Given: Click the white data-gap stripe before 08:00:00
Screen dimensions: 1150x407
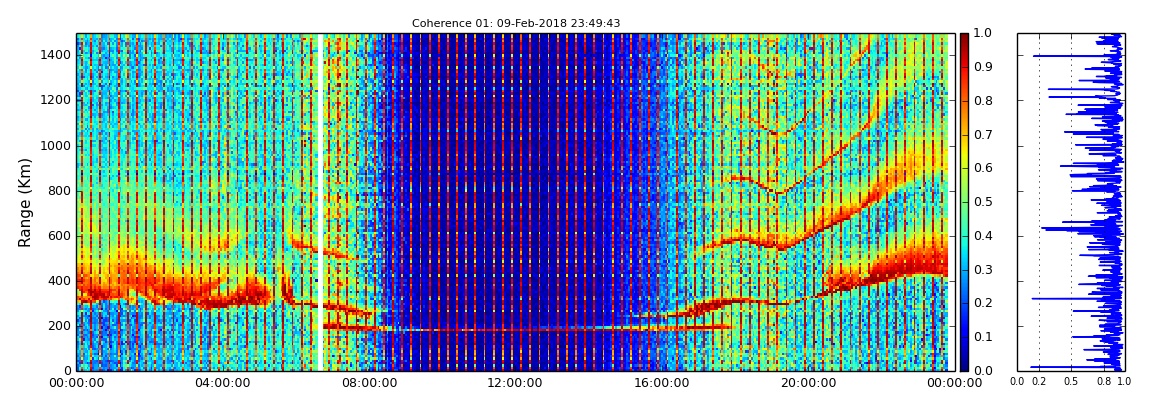Looking at the screenshot, I should coord(321,202).
